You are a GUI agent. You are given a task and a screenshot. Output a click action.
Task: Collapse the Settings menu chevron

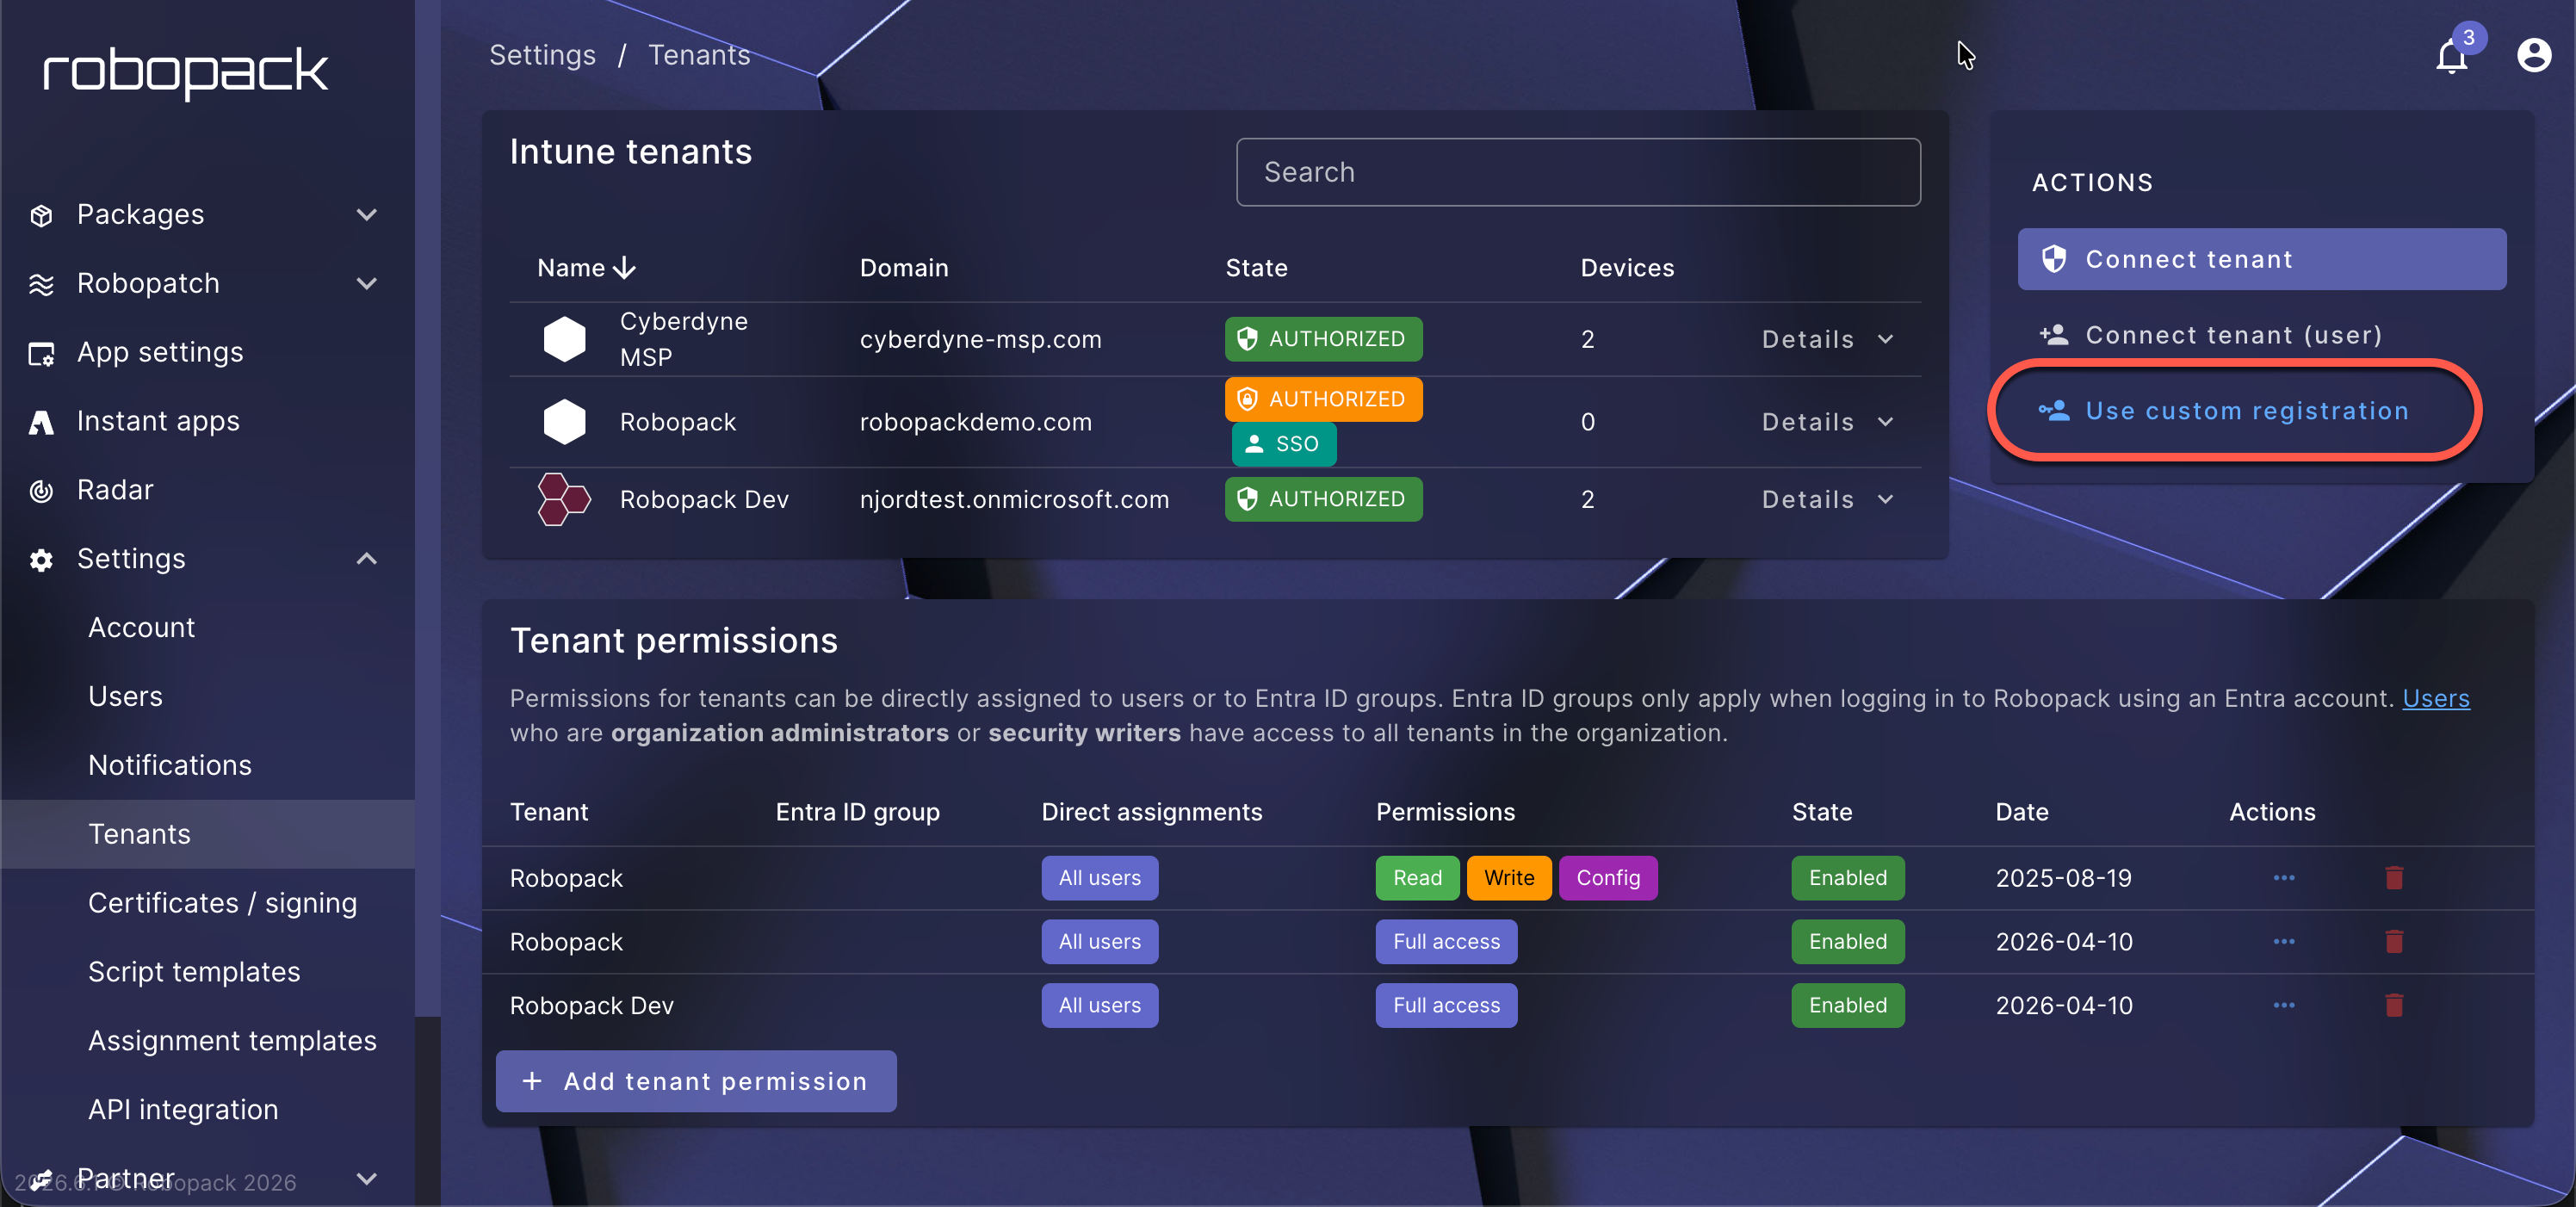point(367,559)
